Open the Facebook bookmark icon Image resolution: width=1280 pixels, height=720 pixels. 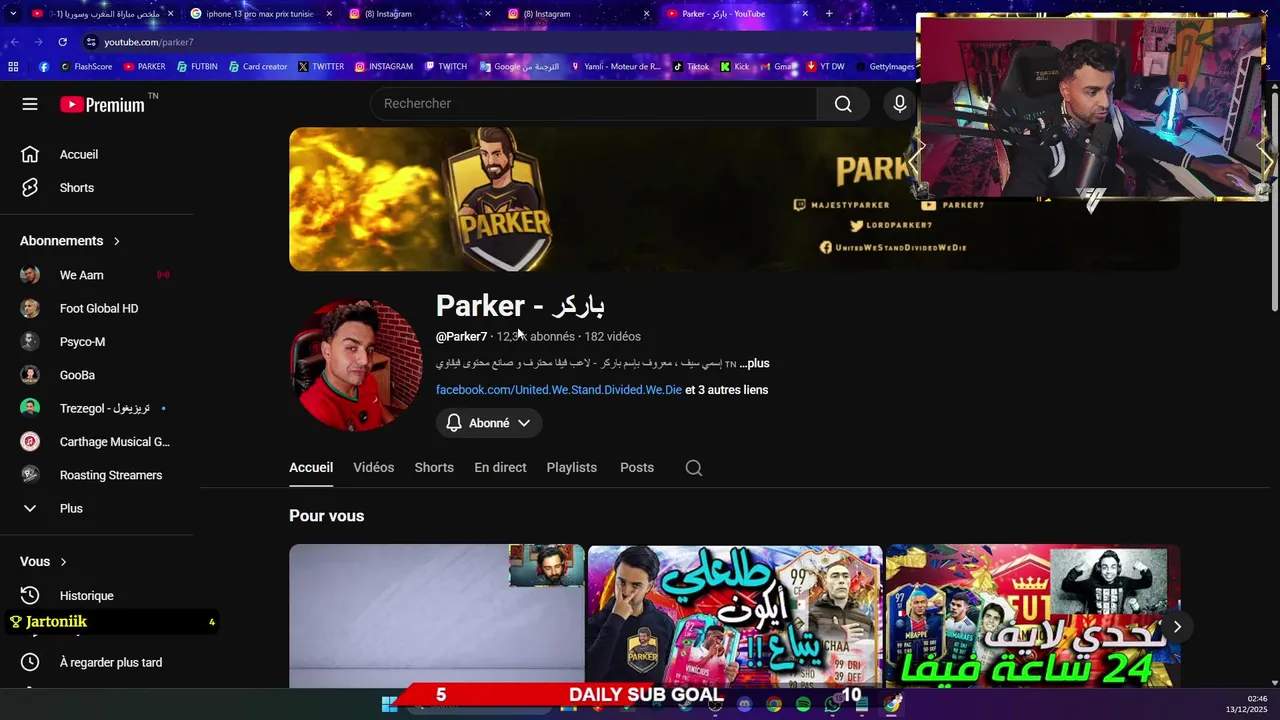tap(44, 67)
